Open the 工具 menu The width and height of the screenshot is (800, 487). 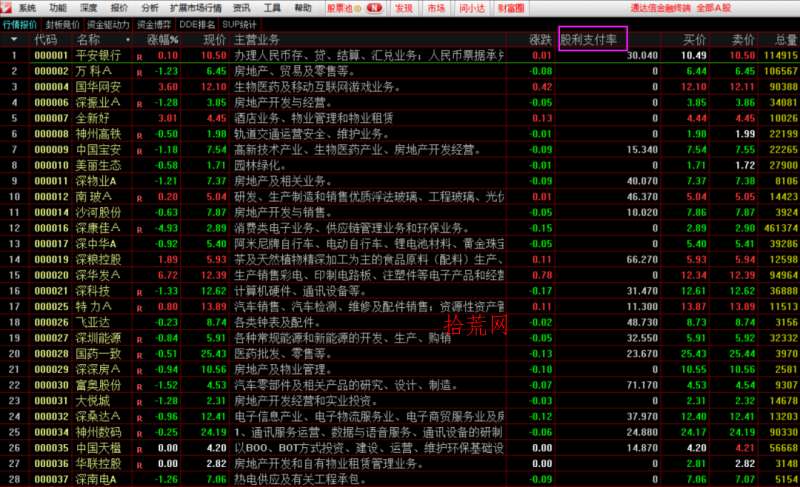(x=272, y=8)
